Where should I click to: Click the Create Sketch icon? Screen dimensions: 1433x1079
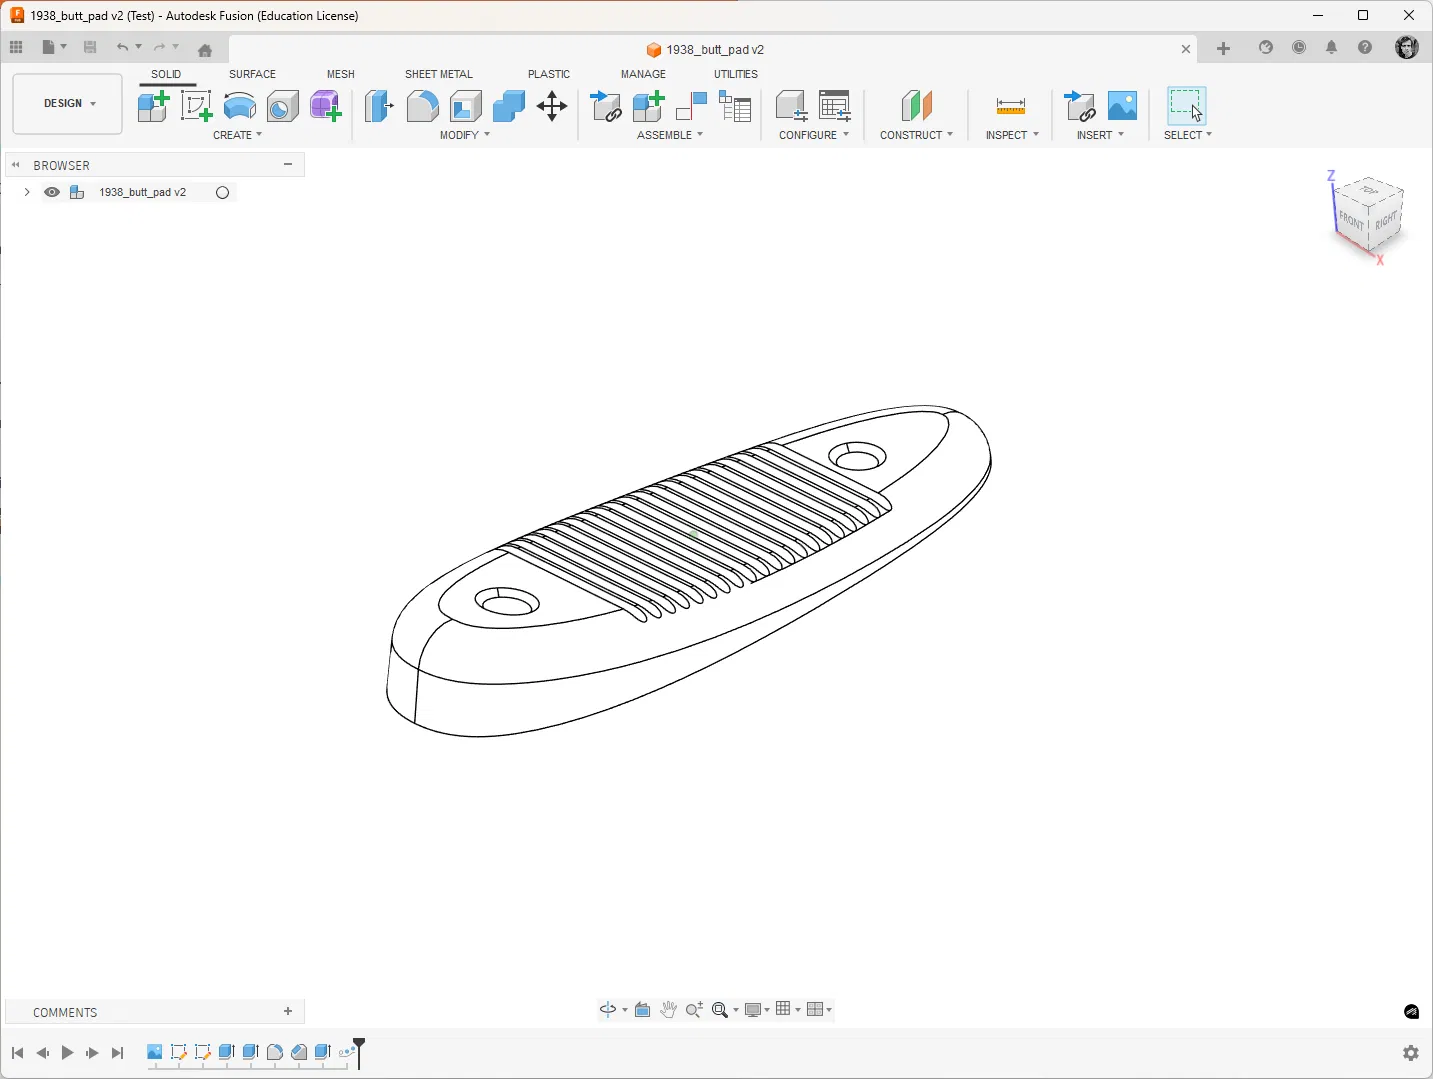[x=196, y=106]
